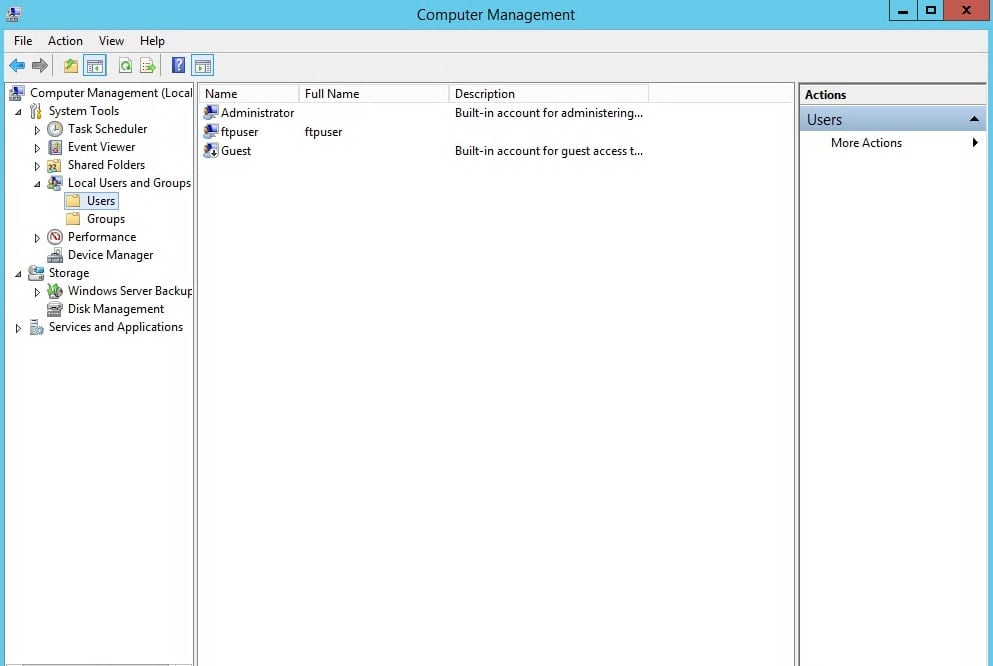Viewport: 993px width, 666px height.
Task: Click the ftpuser account icon
Action: pos(210,132)
